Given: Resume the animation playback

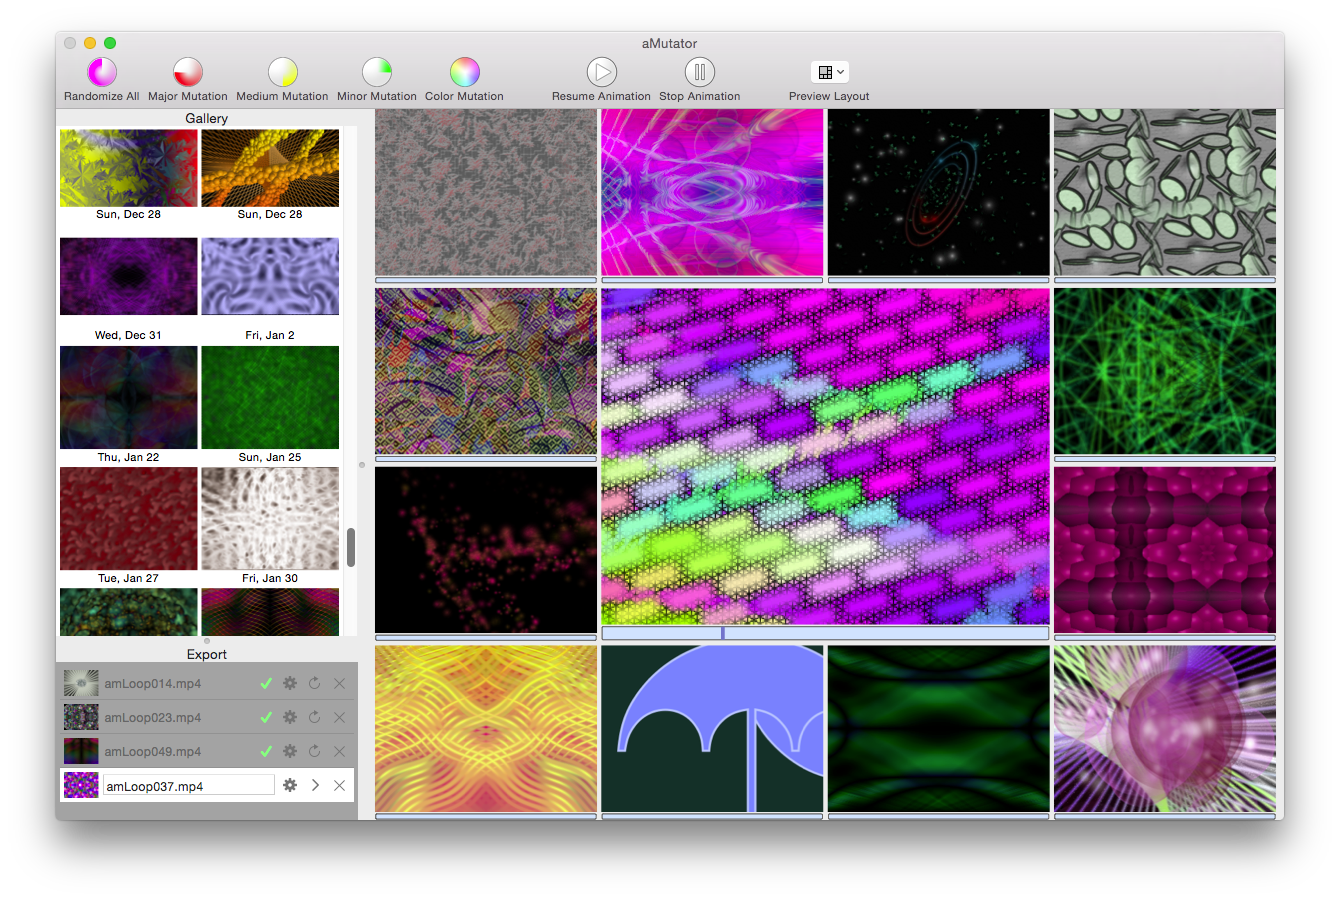Looking at the screenshot, I should point(601,73).
